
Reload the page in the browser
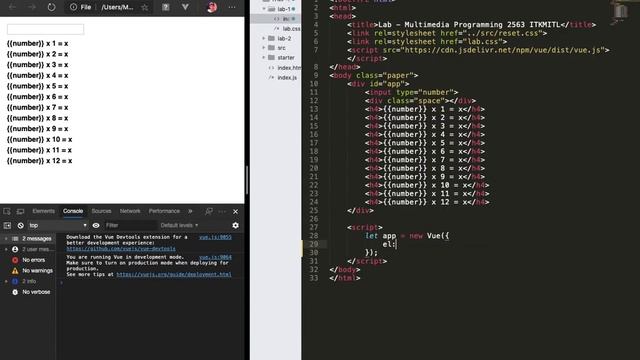(51, 7)
